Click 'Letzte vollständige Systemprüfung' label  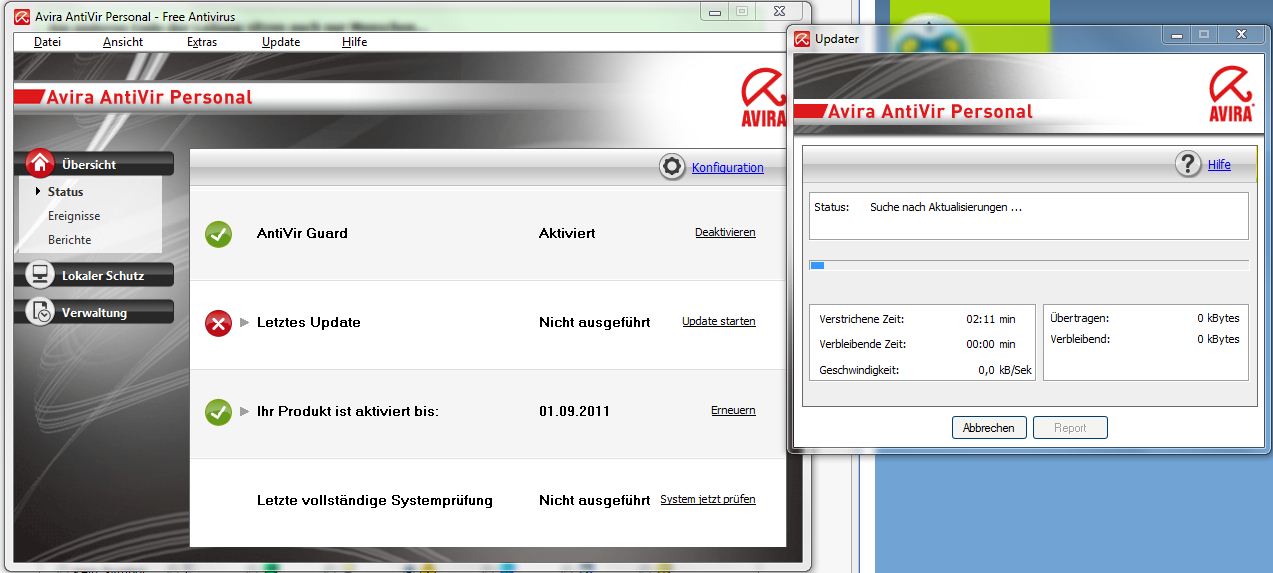click(375, 500)
